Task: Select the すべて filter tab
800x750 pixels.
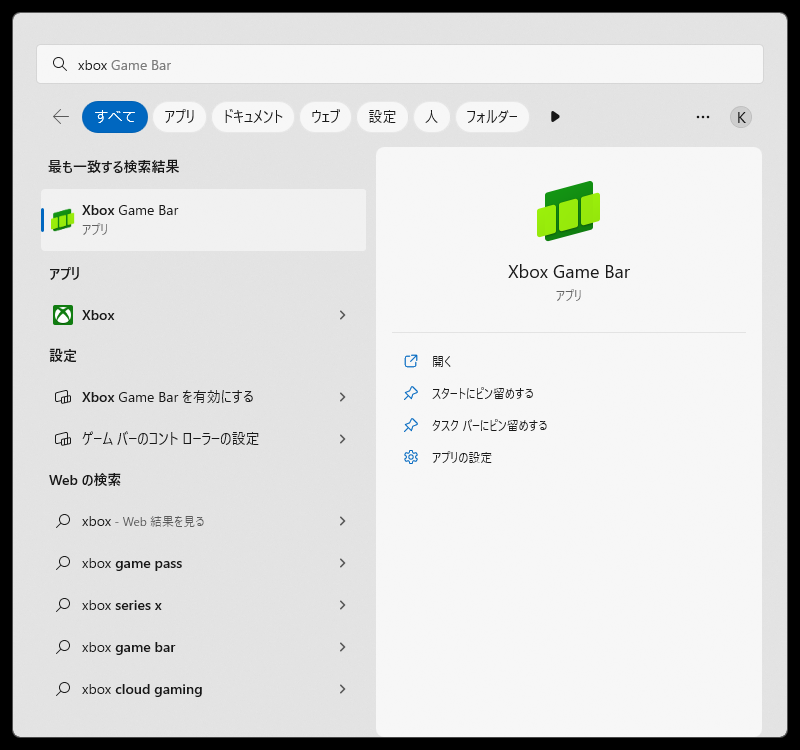Action: [115, 117]
